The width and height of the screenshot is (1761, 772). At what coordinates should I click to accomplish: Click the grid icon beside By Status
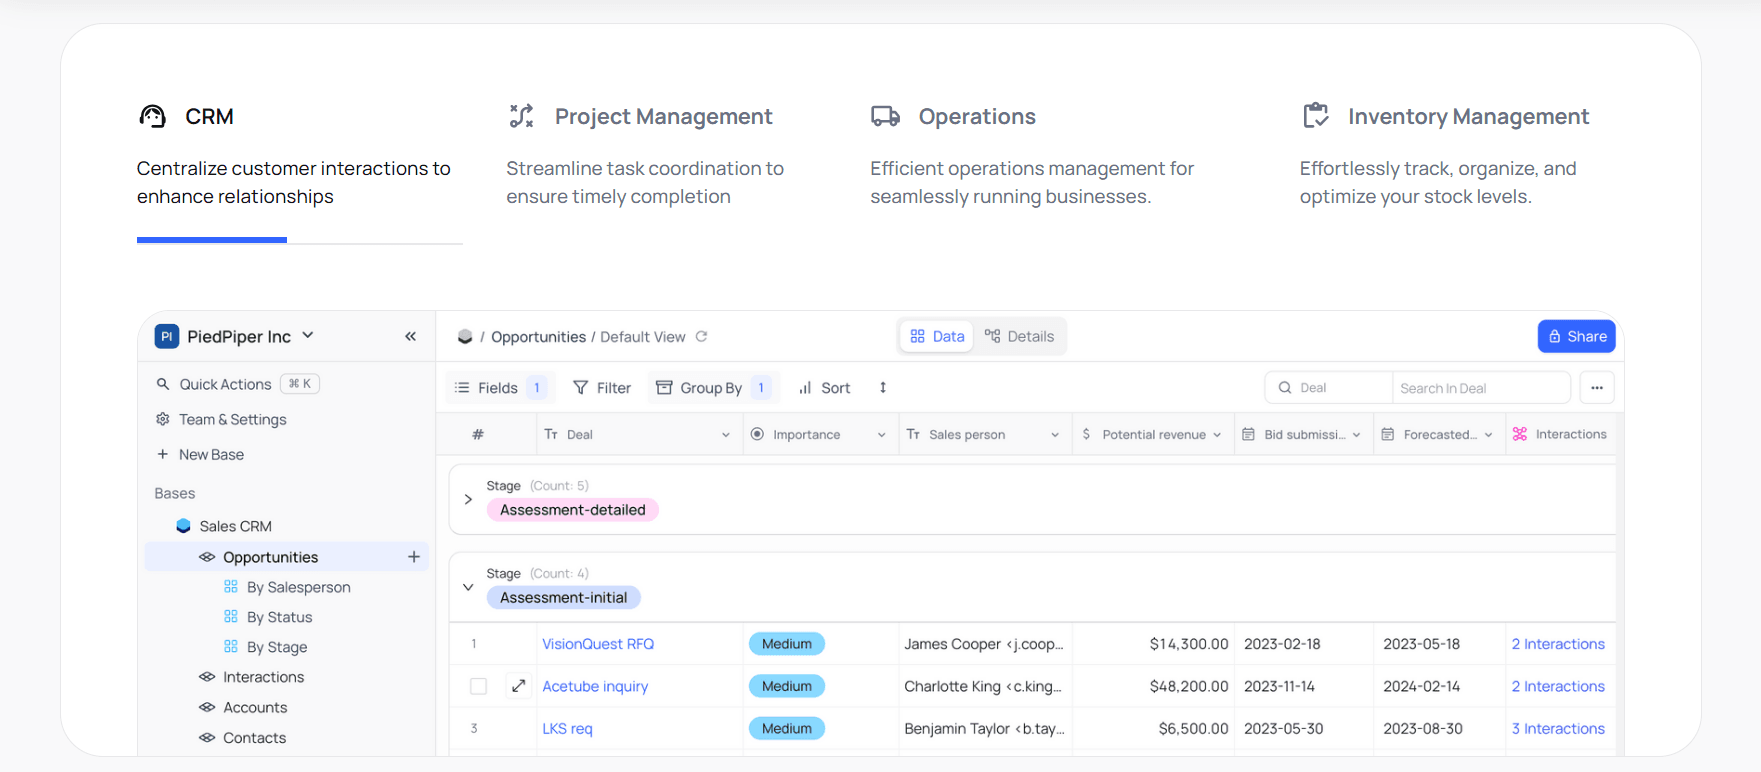[x=231, y=617]
